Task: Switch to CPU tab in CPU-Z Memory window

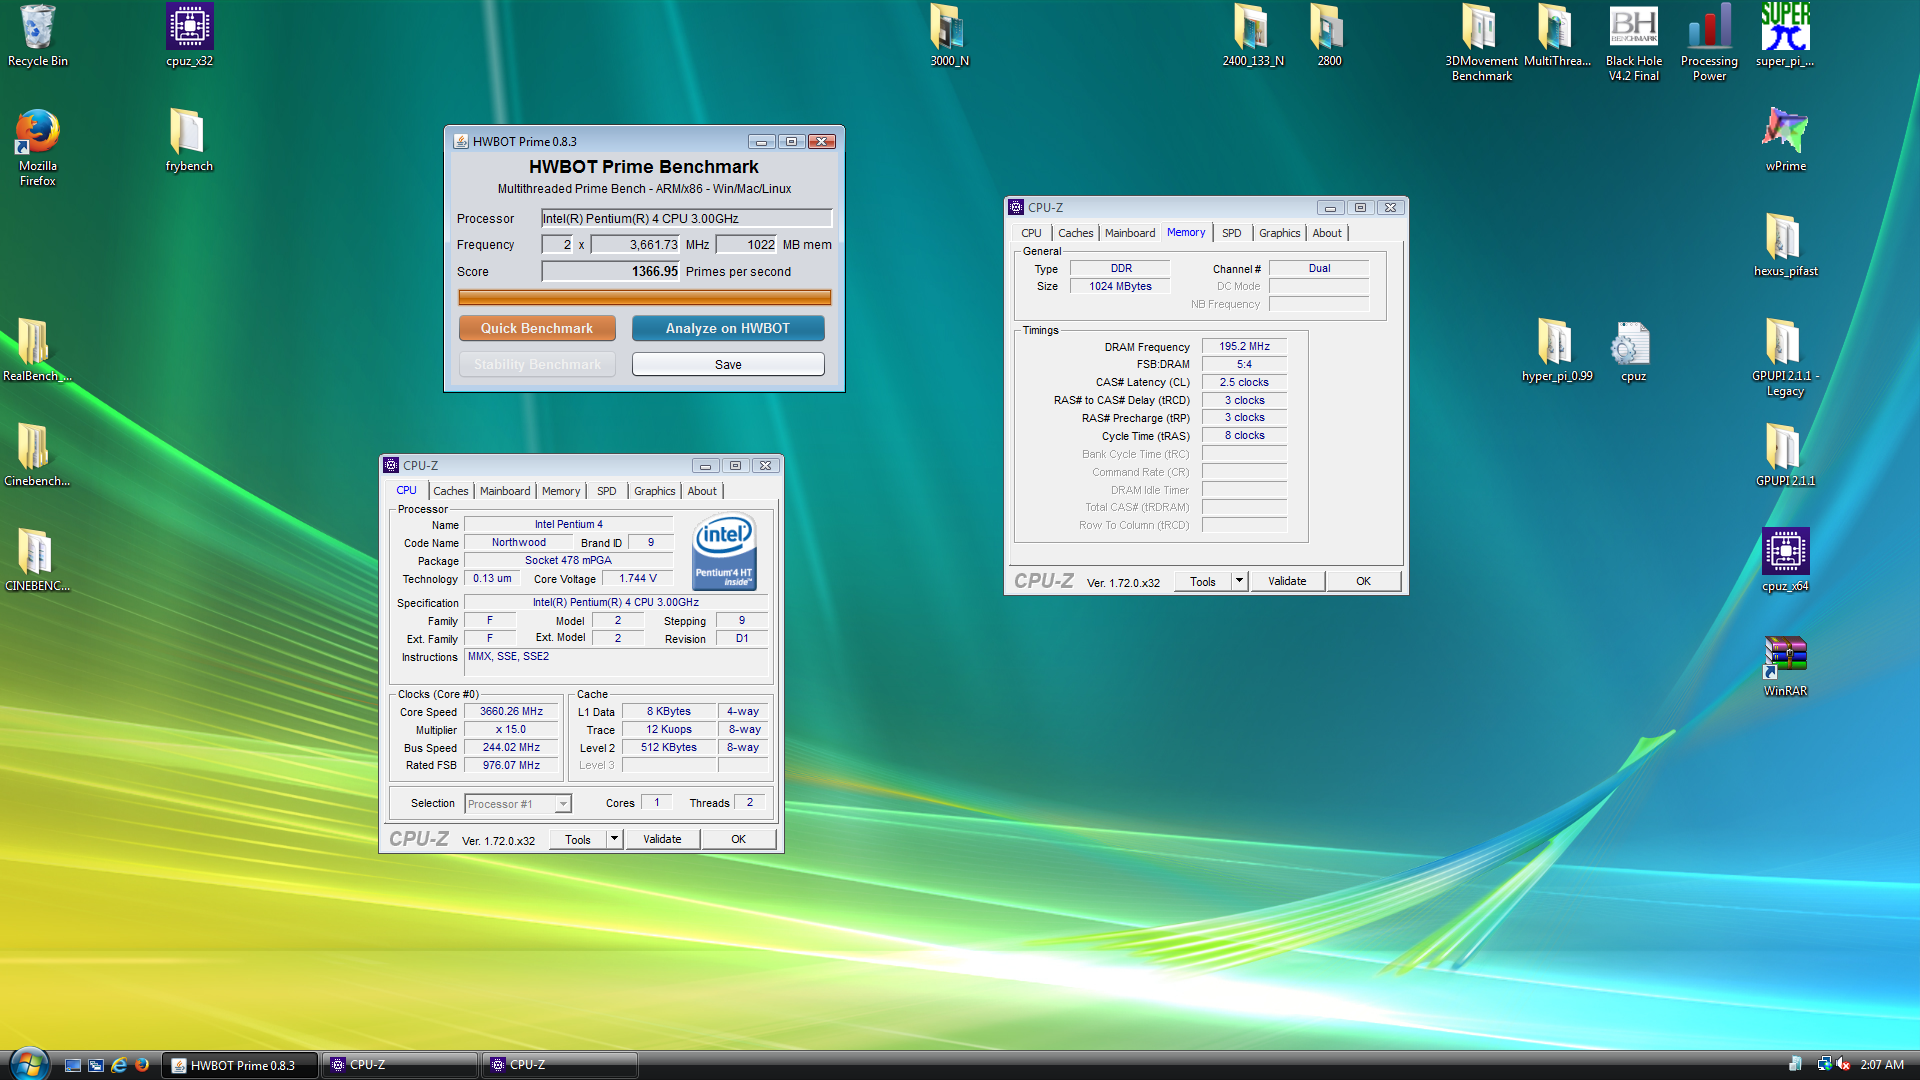Action: coord(1031,233)
